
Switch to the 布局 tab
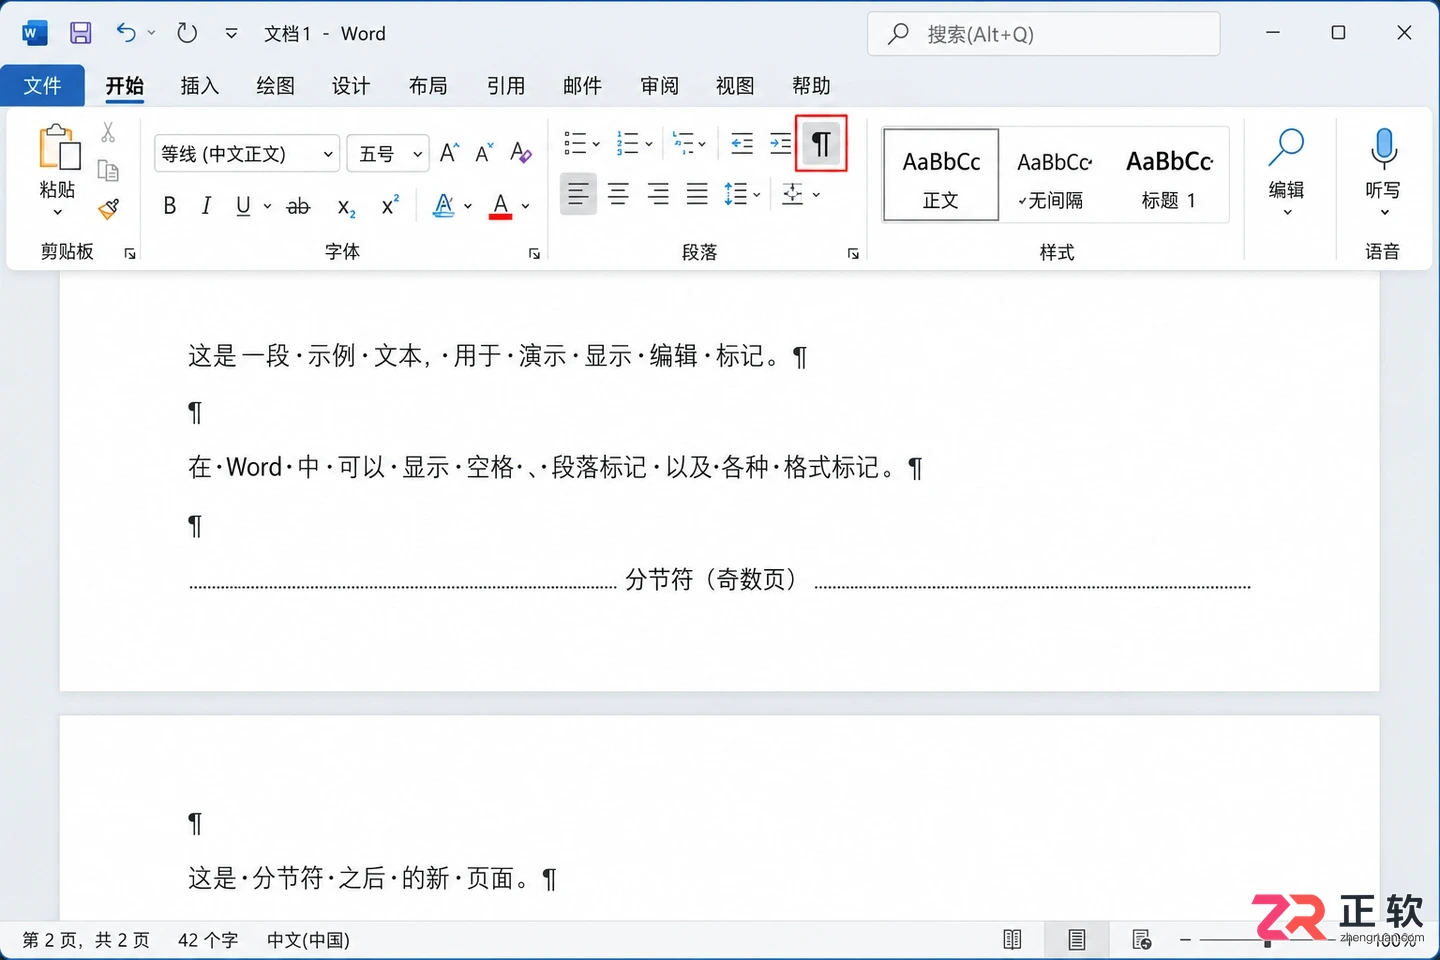pos(428,86)
